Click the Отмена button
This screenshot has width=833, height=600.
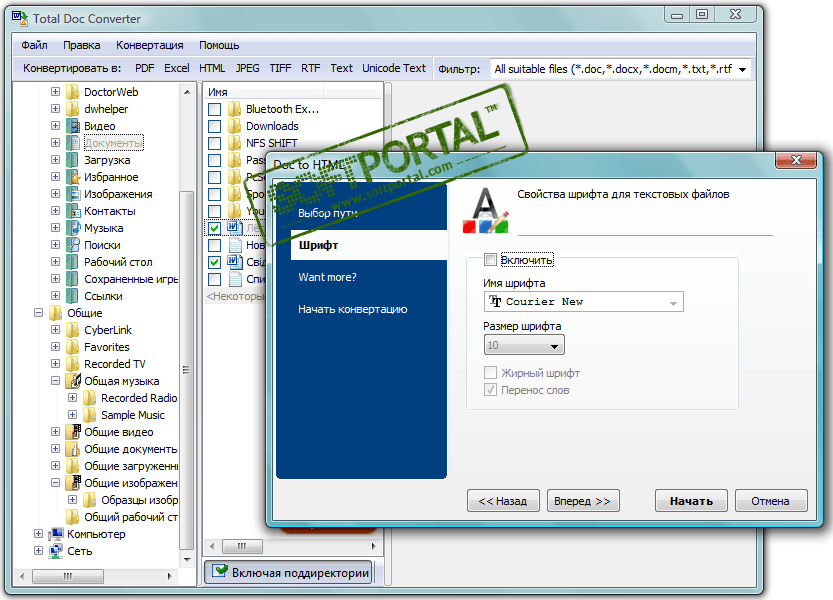pyautogui.click(x=771, y=501)
